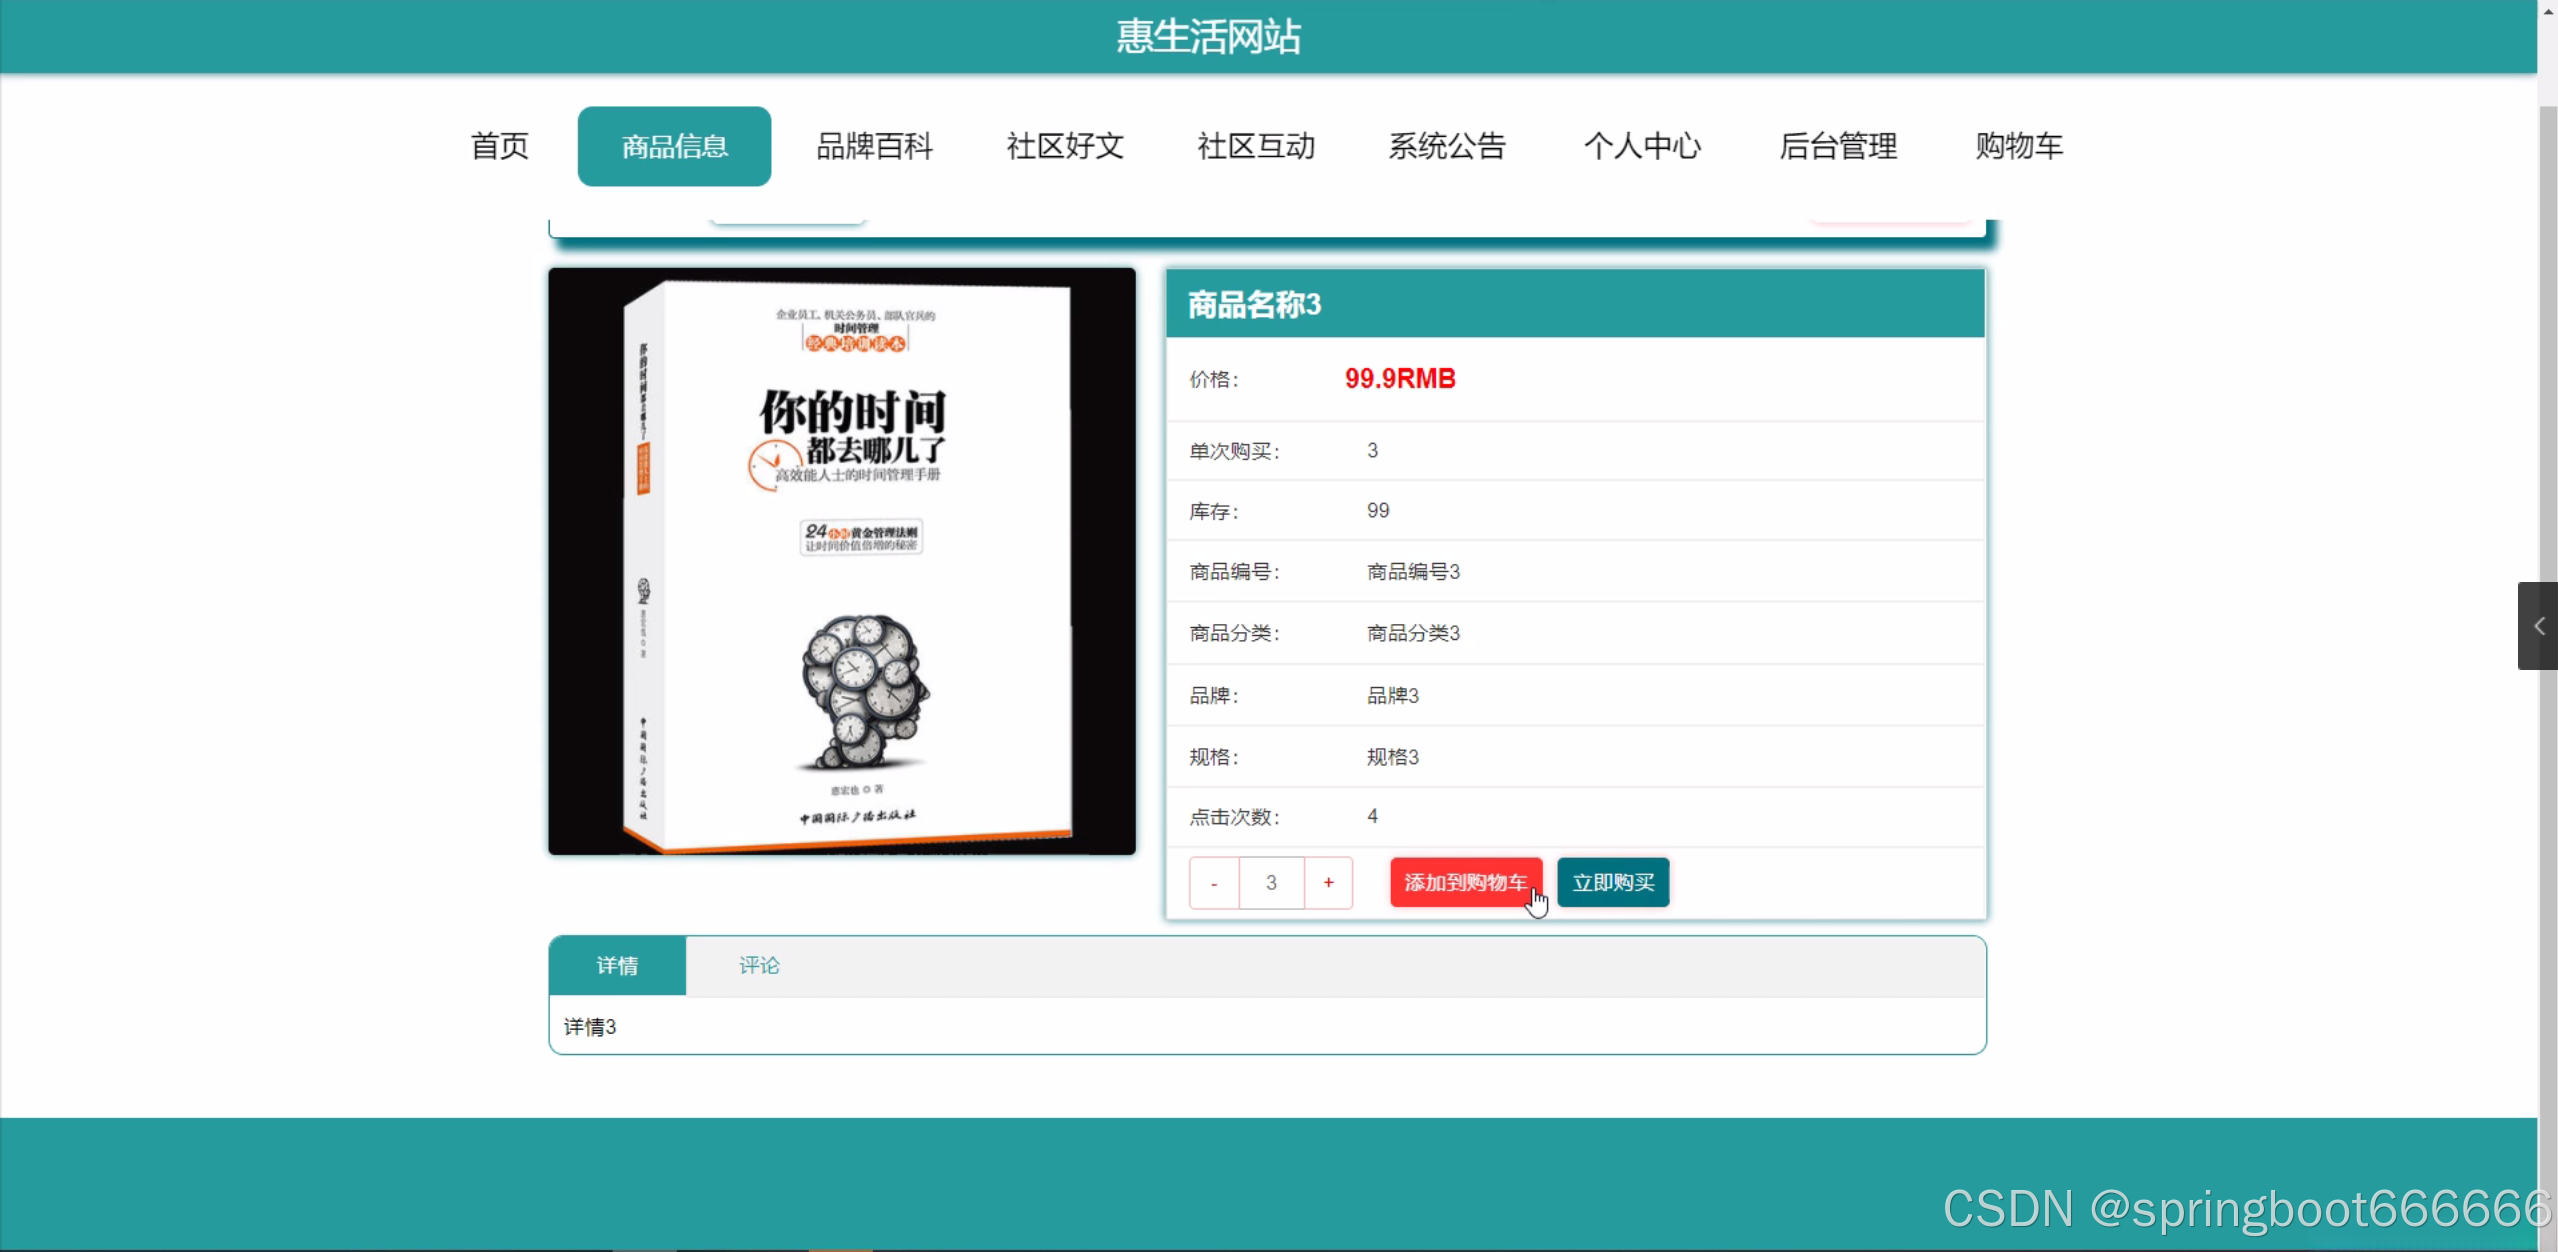View 系统公告 page
This screenshot has width=2558, height=1252.
1446,147
